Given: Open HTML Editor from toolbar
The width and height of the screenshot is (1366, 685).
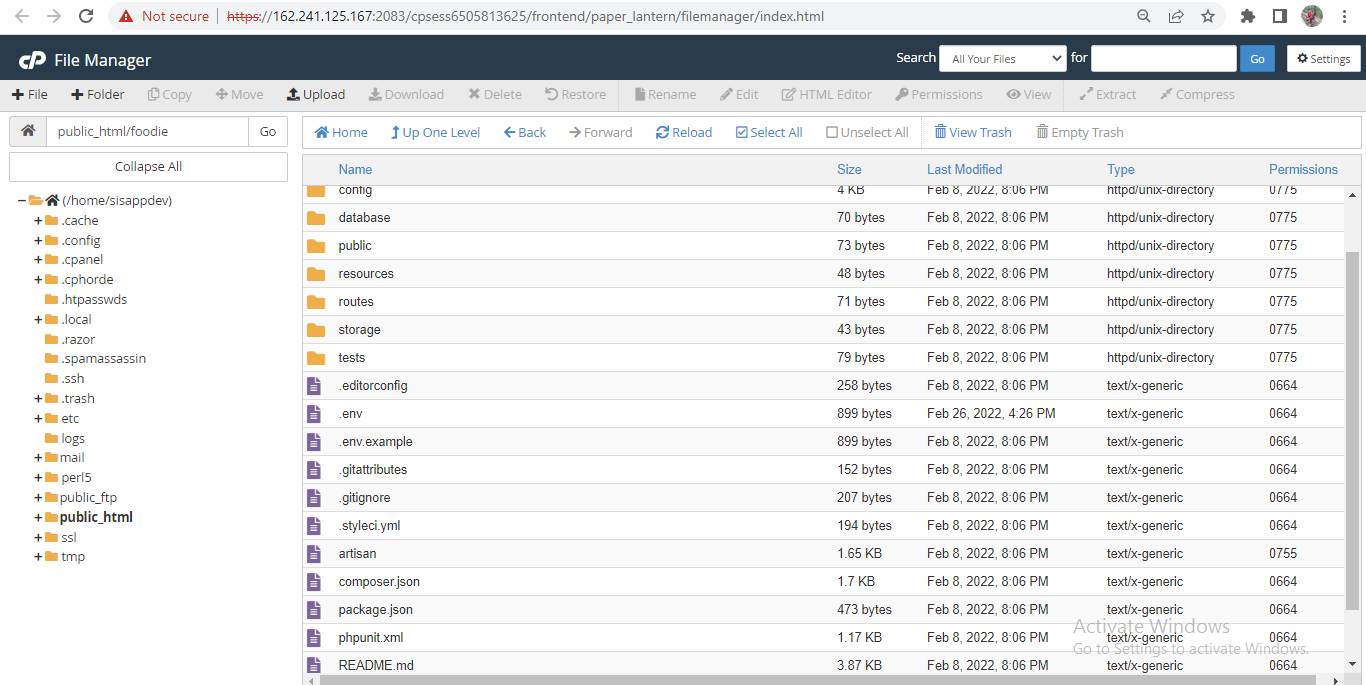Looking at the screenshot, I should coord(827,94).
